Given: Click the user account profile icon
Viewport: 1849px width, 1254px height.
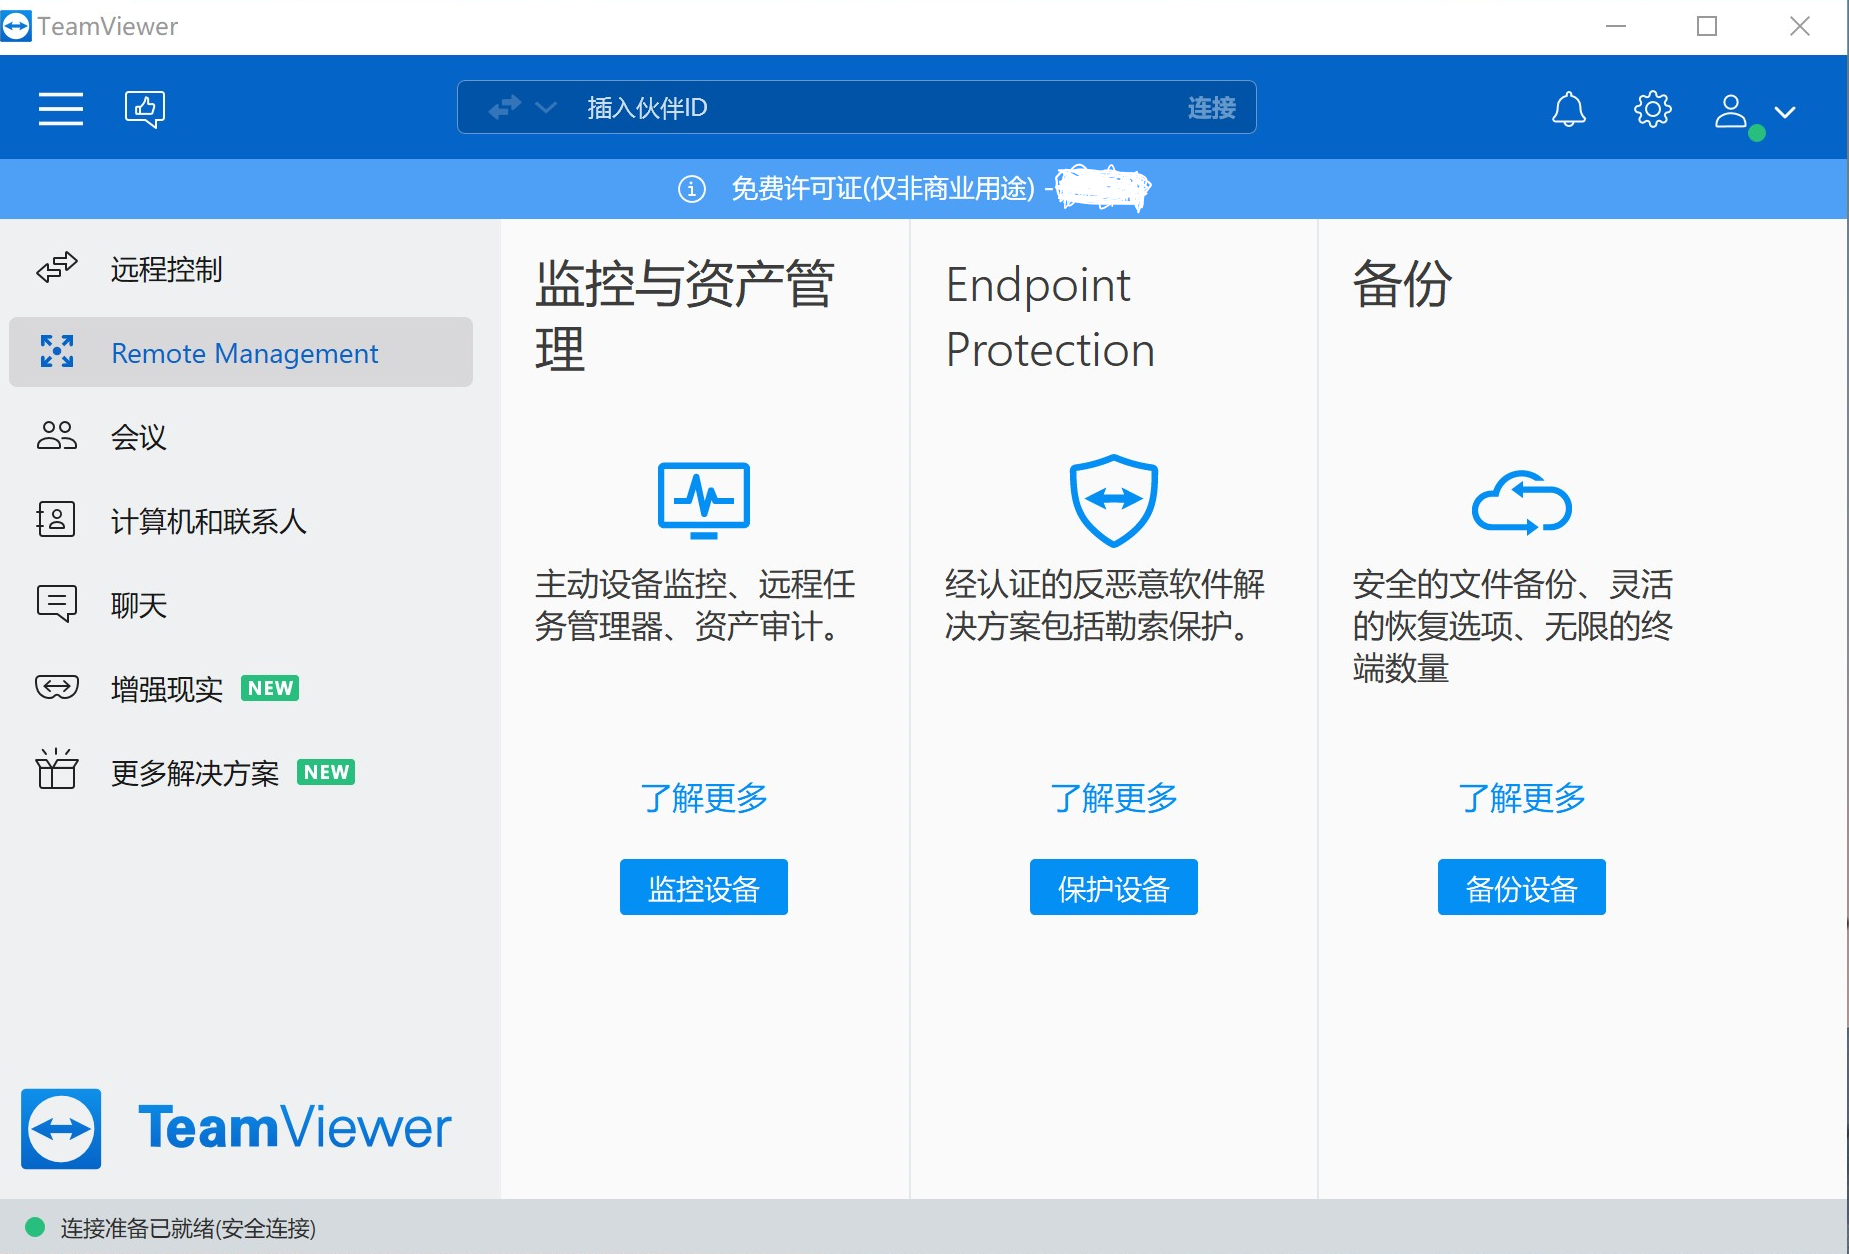Looking at the screenshot, I should [x=1731, y=111].
